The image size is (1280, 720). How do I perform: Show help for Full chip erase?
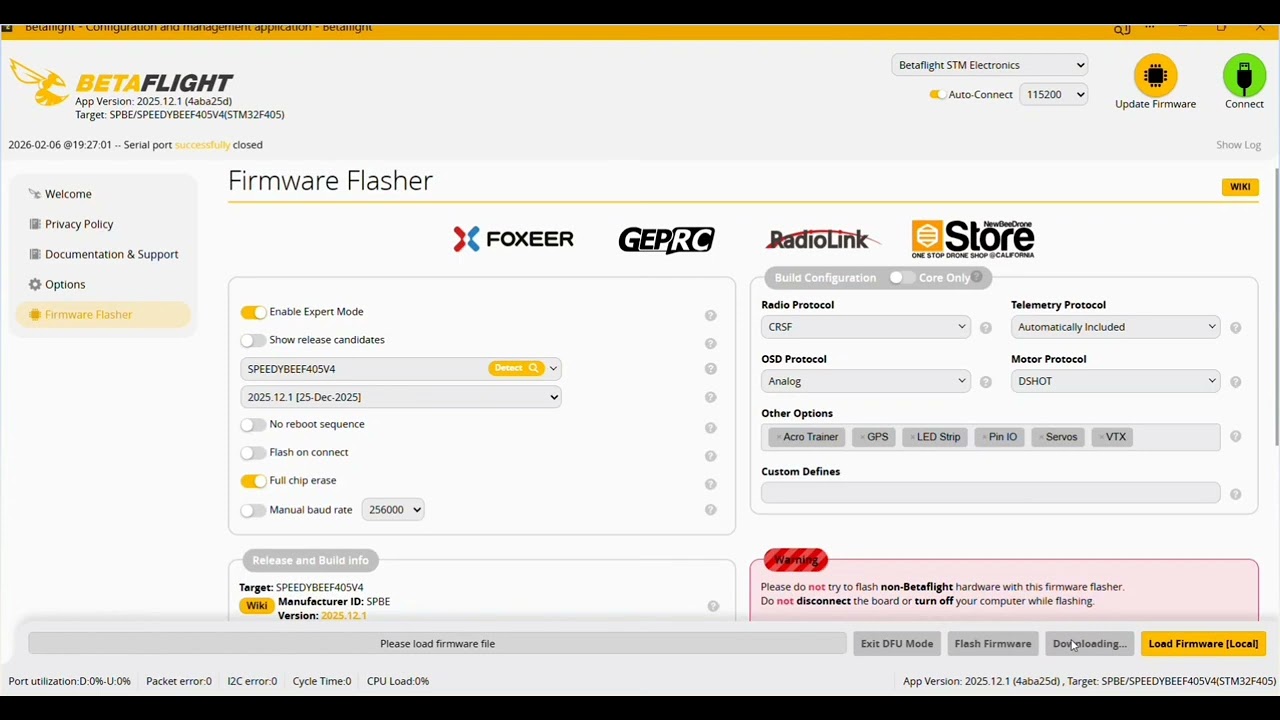pyautogui.click(x=711, y=484)
